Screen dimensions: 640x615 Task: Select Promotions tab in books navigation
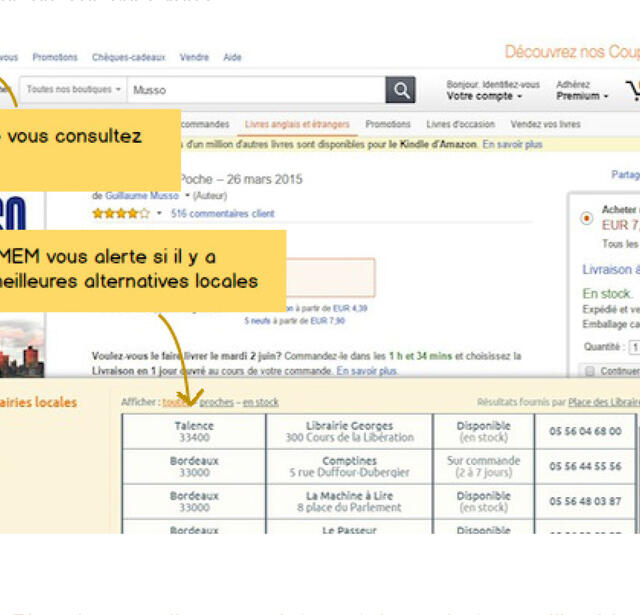click(x=388, y=124)
